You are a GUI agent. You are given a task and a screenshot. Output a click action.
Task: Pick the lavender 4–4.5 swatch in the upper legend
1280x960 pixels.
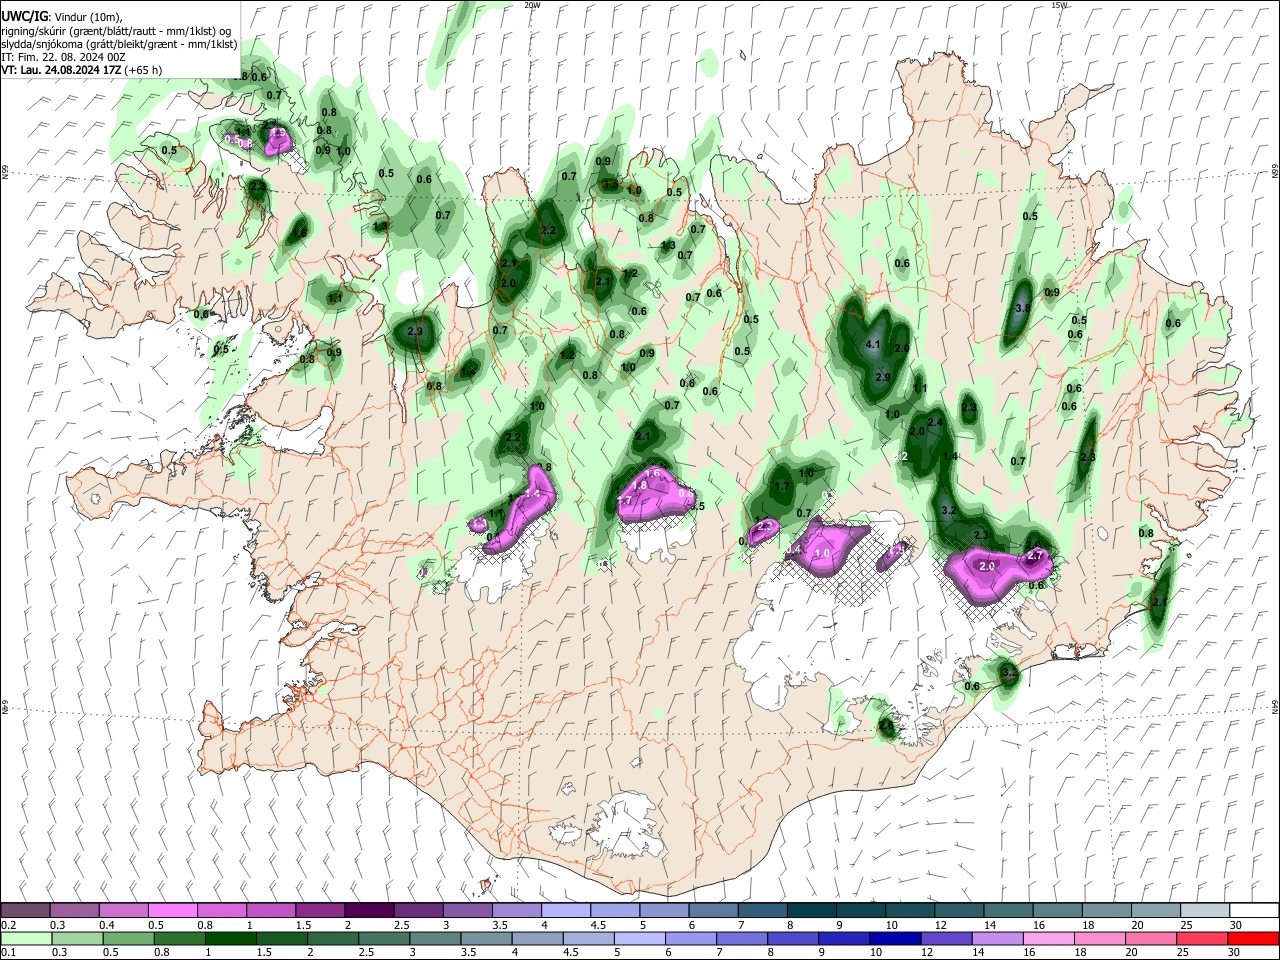coord(566,910)
